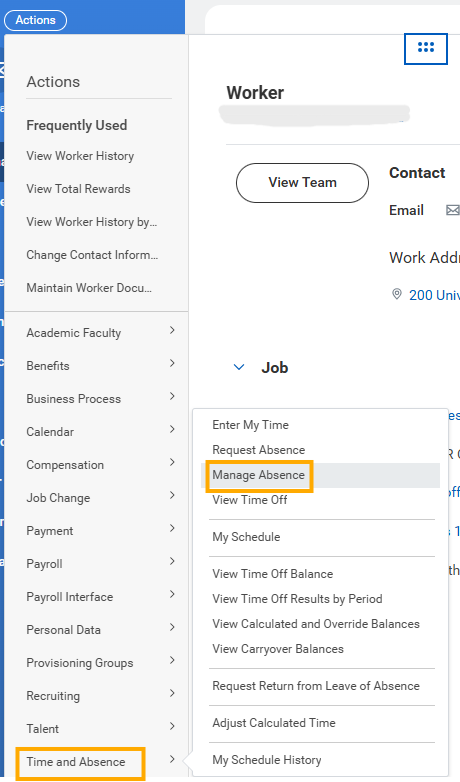
Task: Open the View Team button
Action: [302, 183]
